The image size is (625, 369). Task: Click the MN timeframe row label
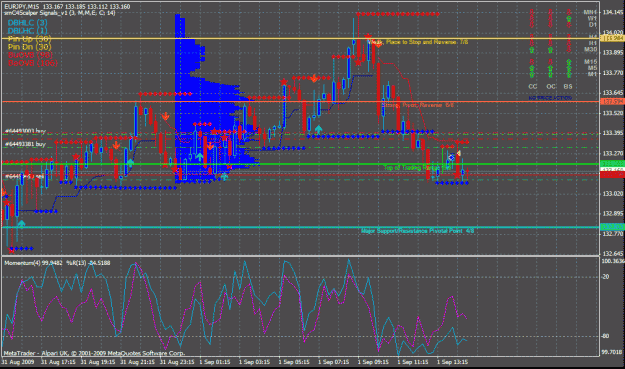[590, 12]
